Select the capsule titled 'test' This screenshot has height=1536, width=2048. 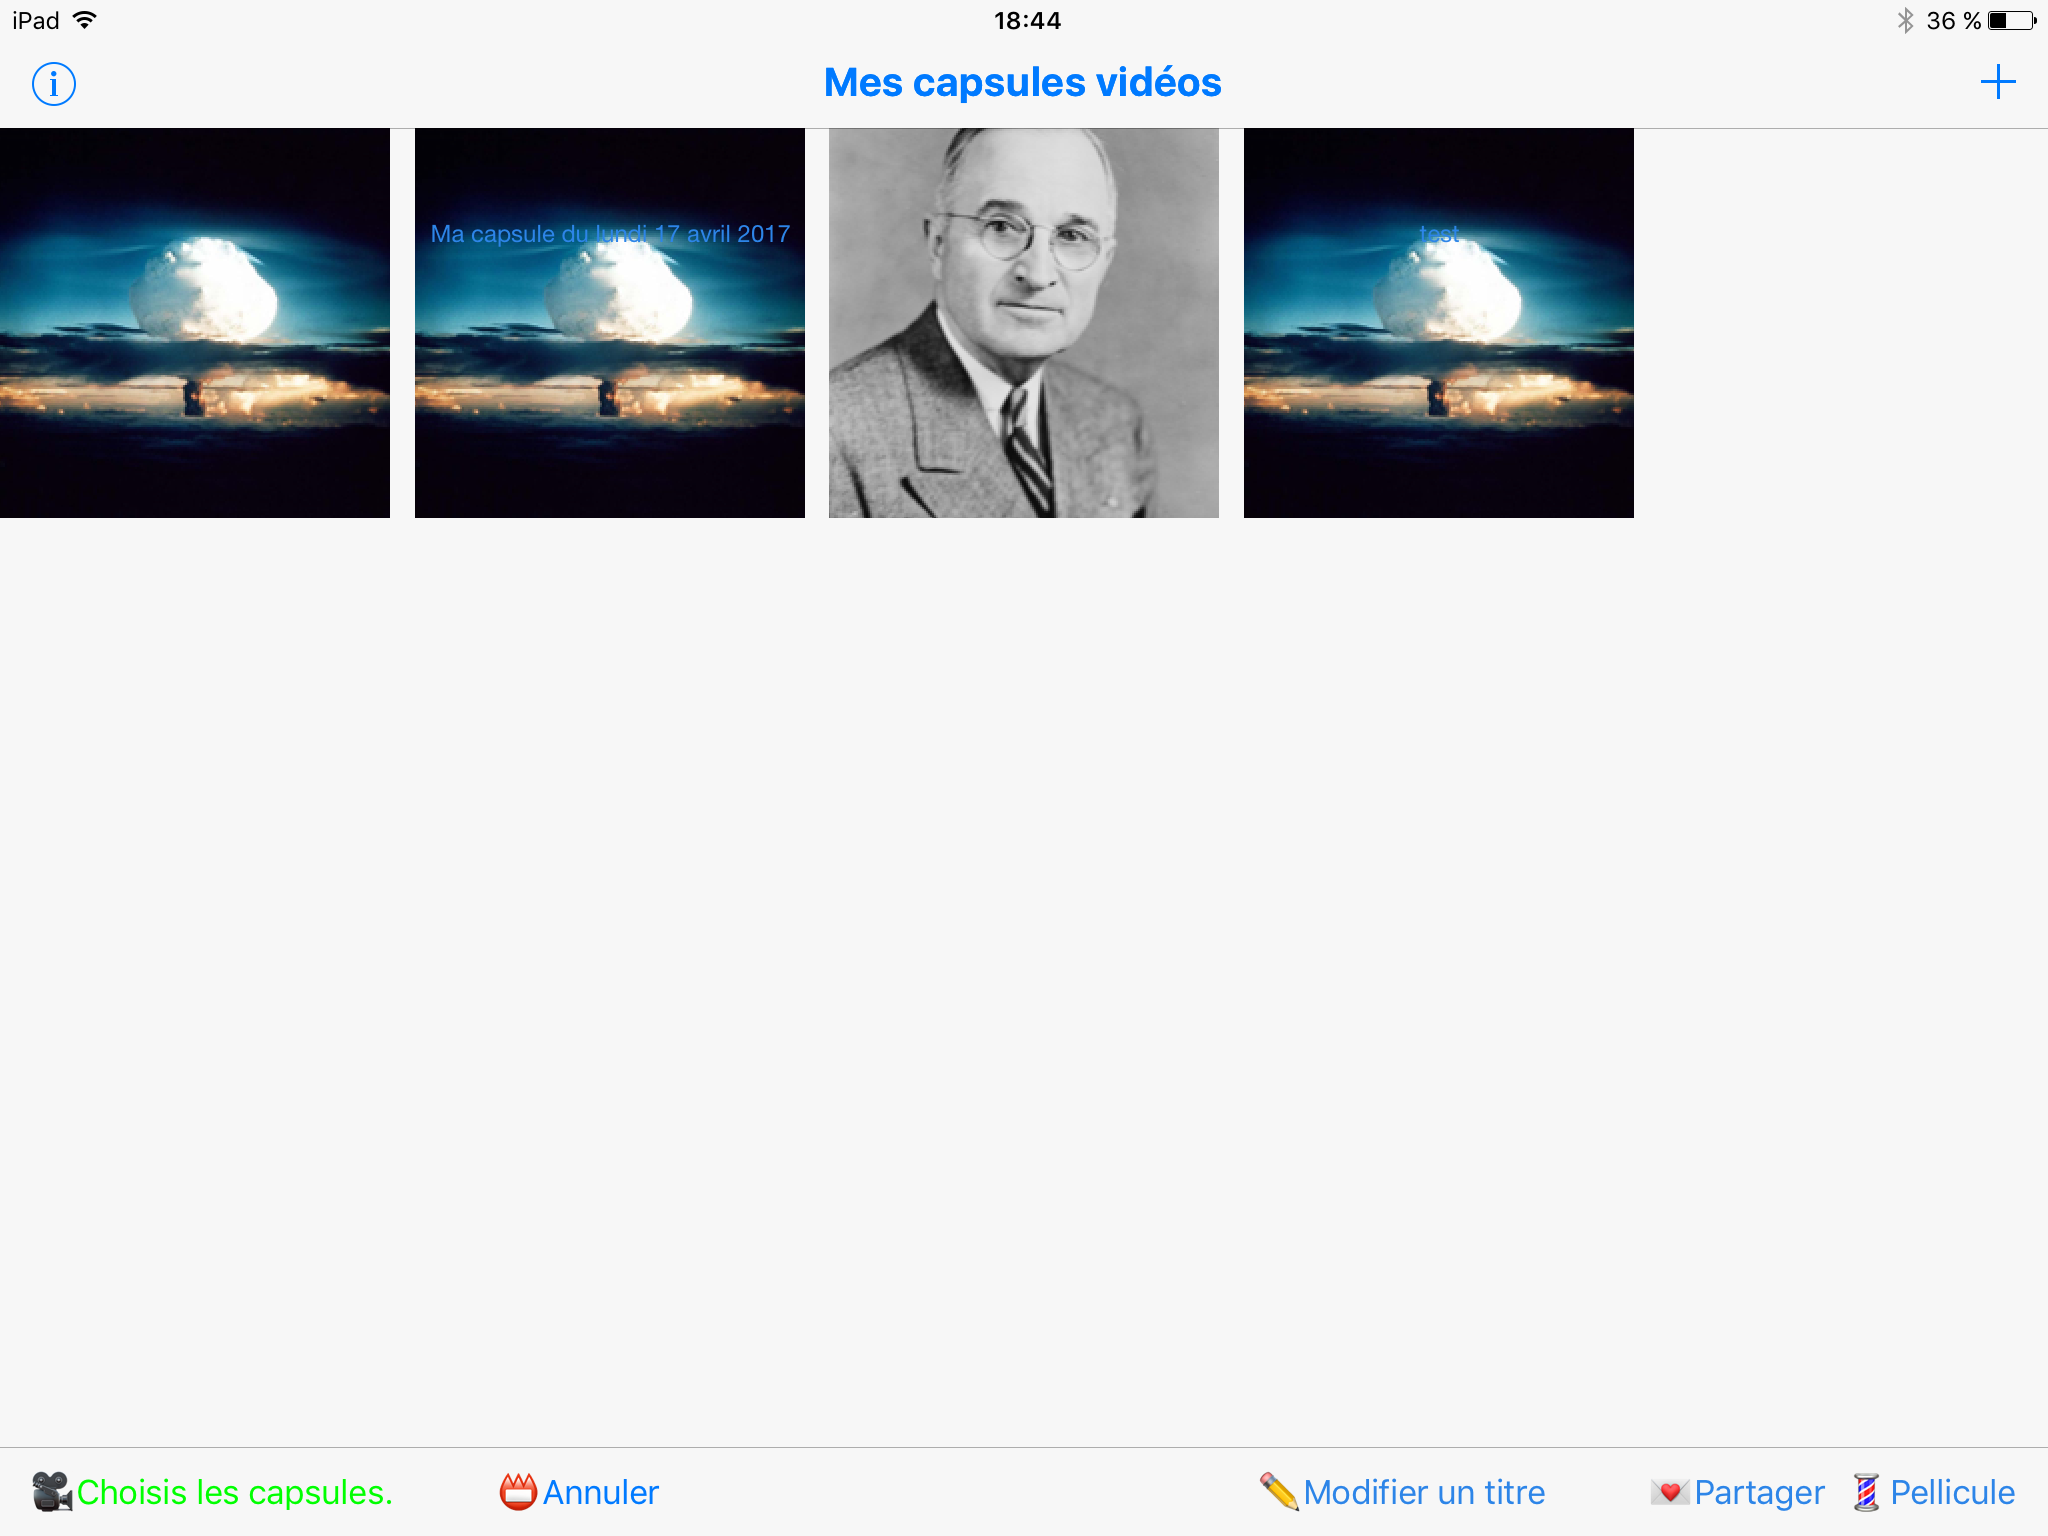click(1439, 323)
